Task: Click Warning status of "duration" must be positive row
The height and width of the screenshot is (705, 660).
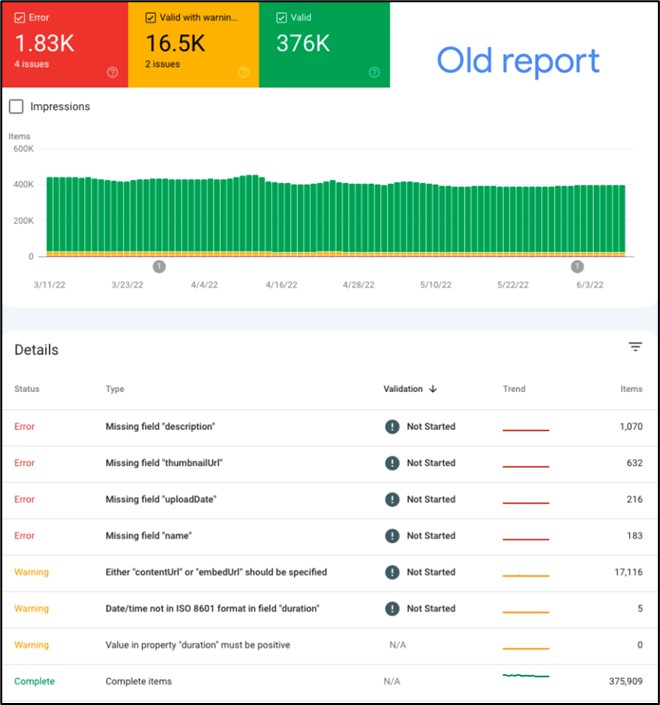Action: pos(31,645)
